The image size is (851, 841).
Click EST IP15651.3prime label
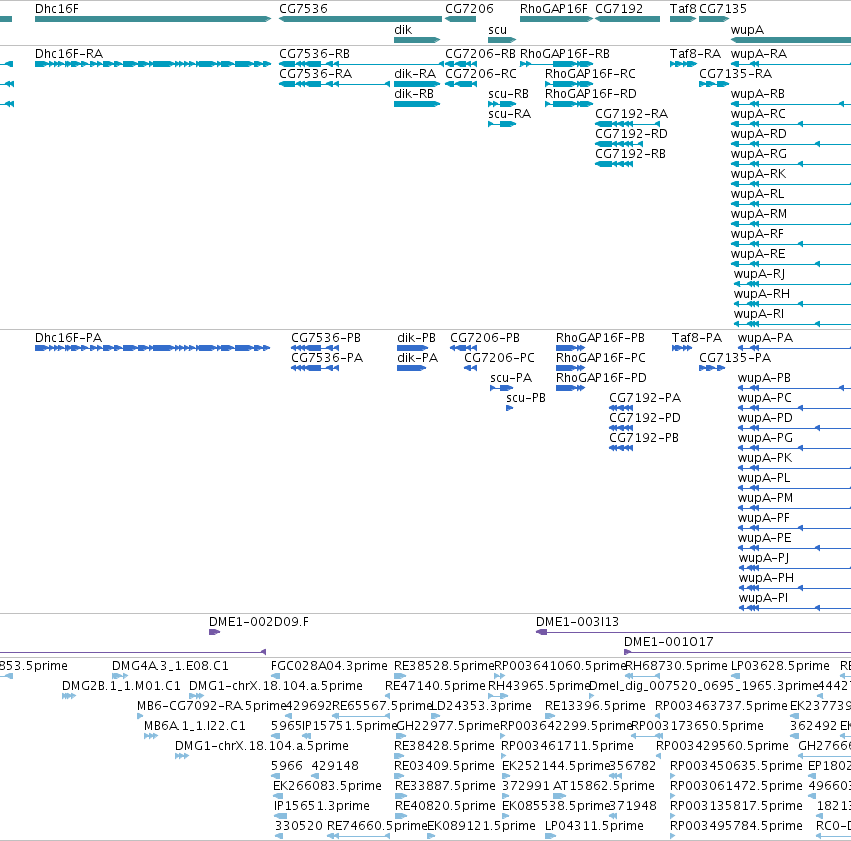click(322, 806)
